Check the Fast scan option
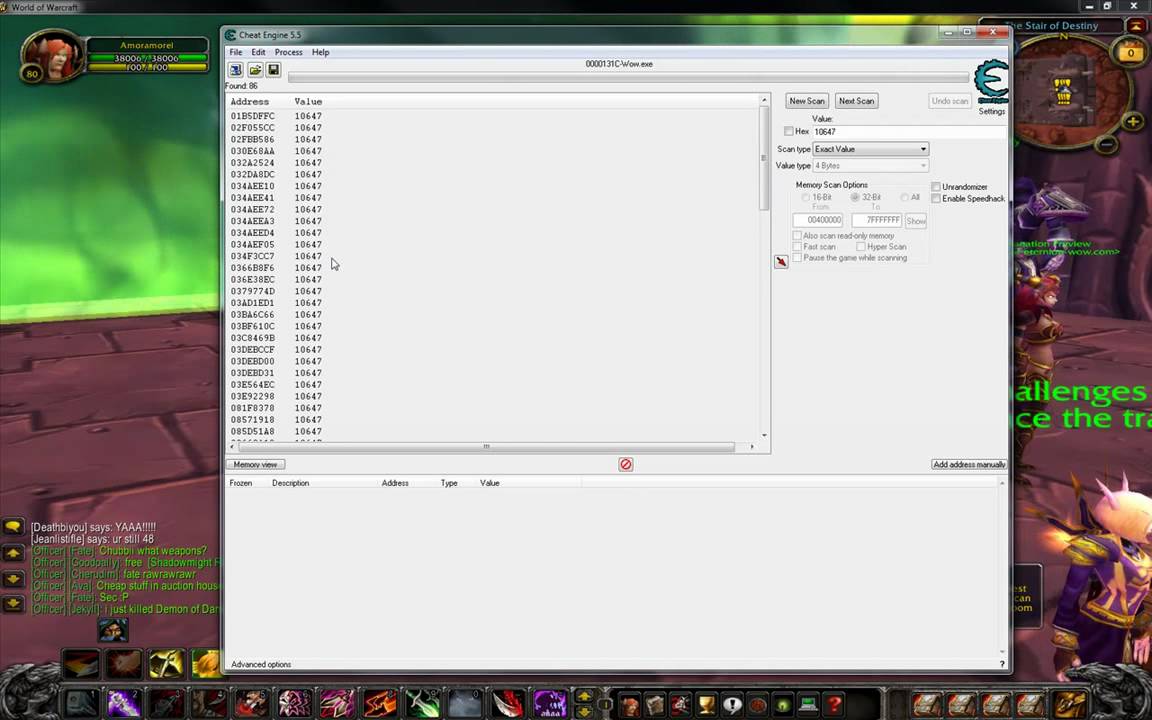The width and height of the screenshot is (1152, 720). (797, 247)
